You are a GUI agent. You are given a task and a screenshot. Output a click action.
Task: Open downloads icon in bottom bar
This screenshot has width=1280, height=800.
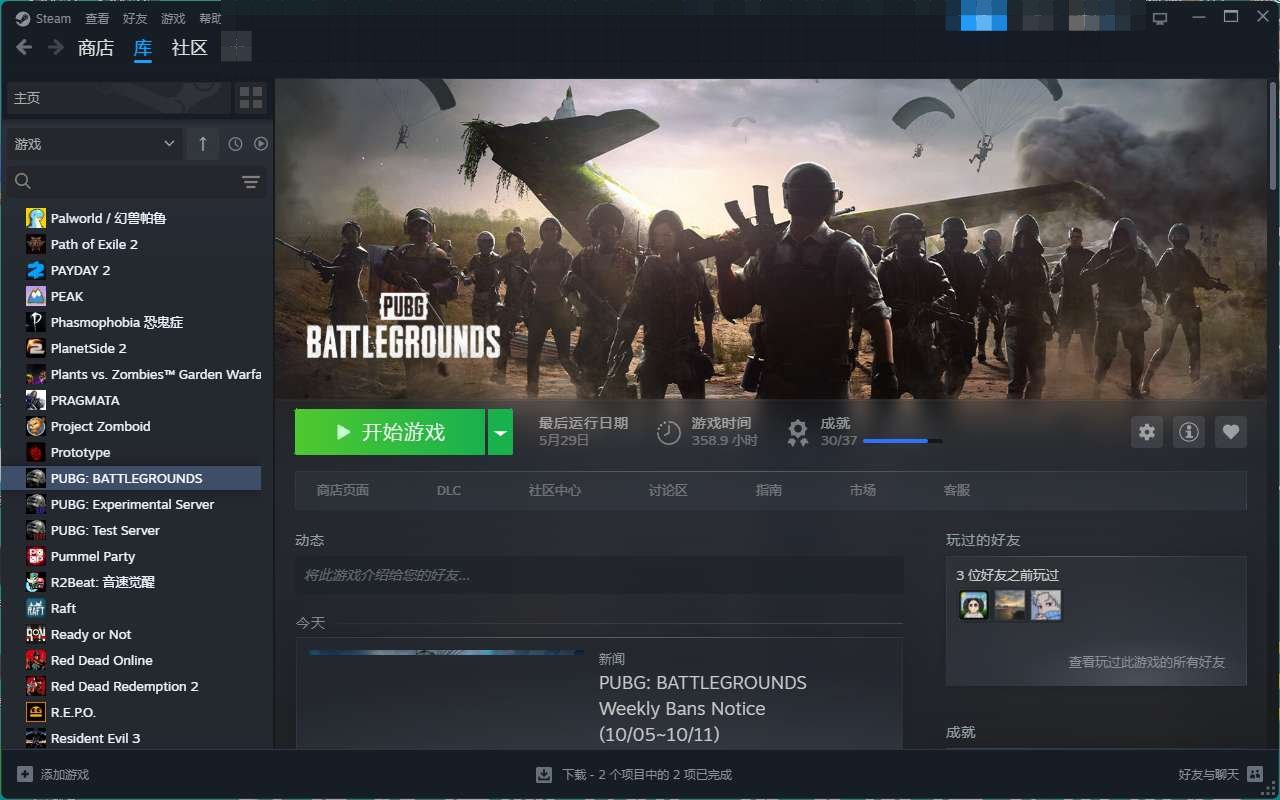[544, 774]
